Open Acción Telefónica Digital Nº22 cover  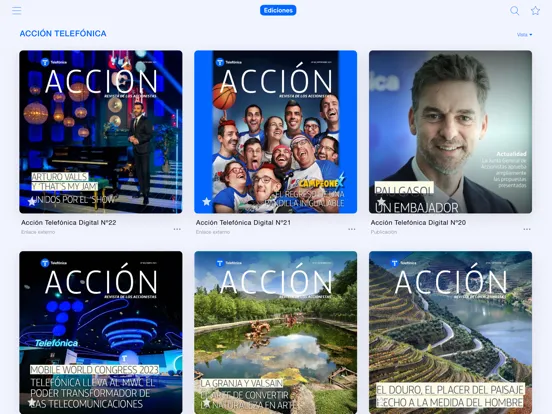[101, 132]
